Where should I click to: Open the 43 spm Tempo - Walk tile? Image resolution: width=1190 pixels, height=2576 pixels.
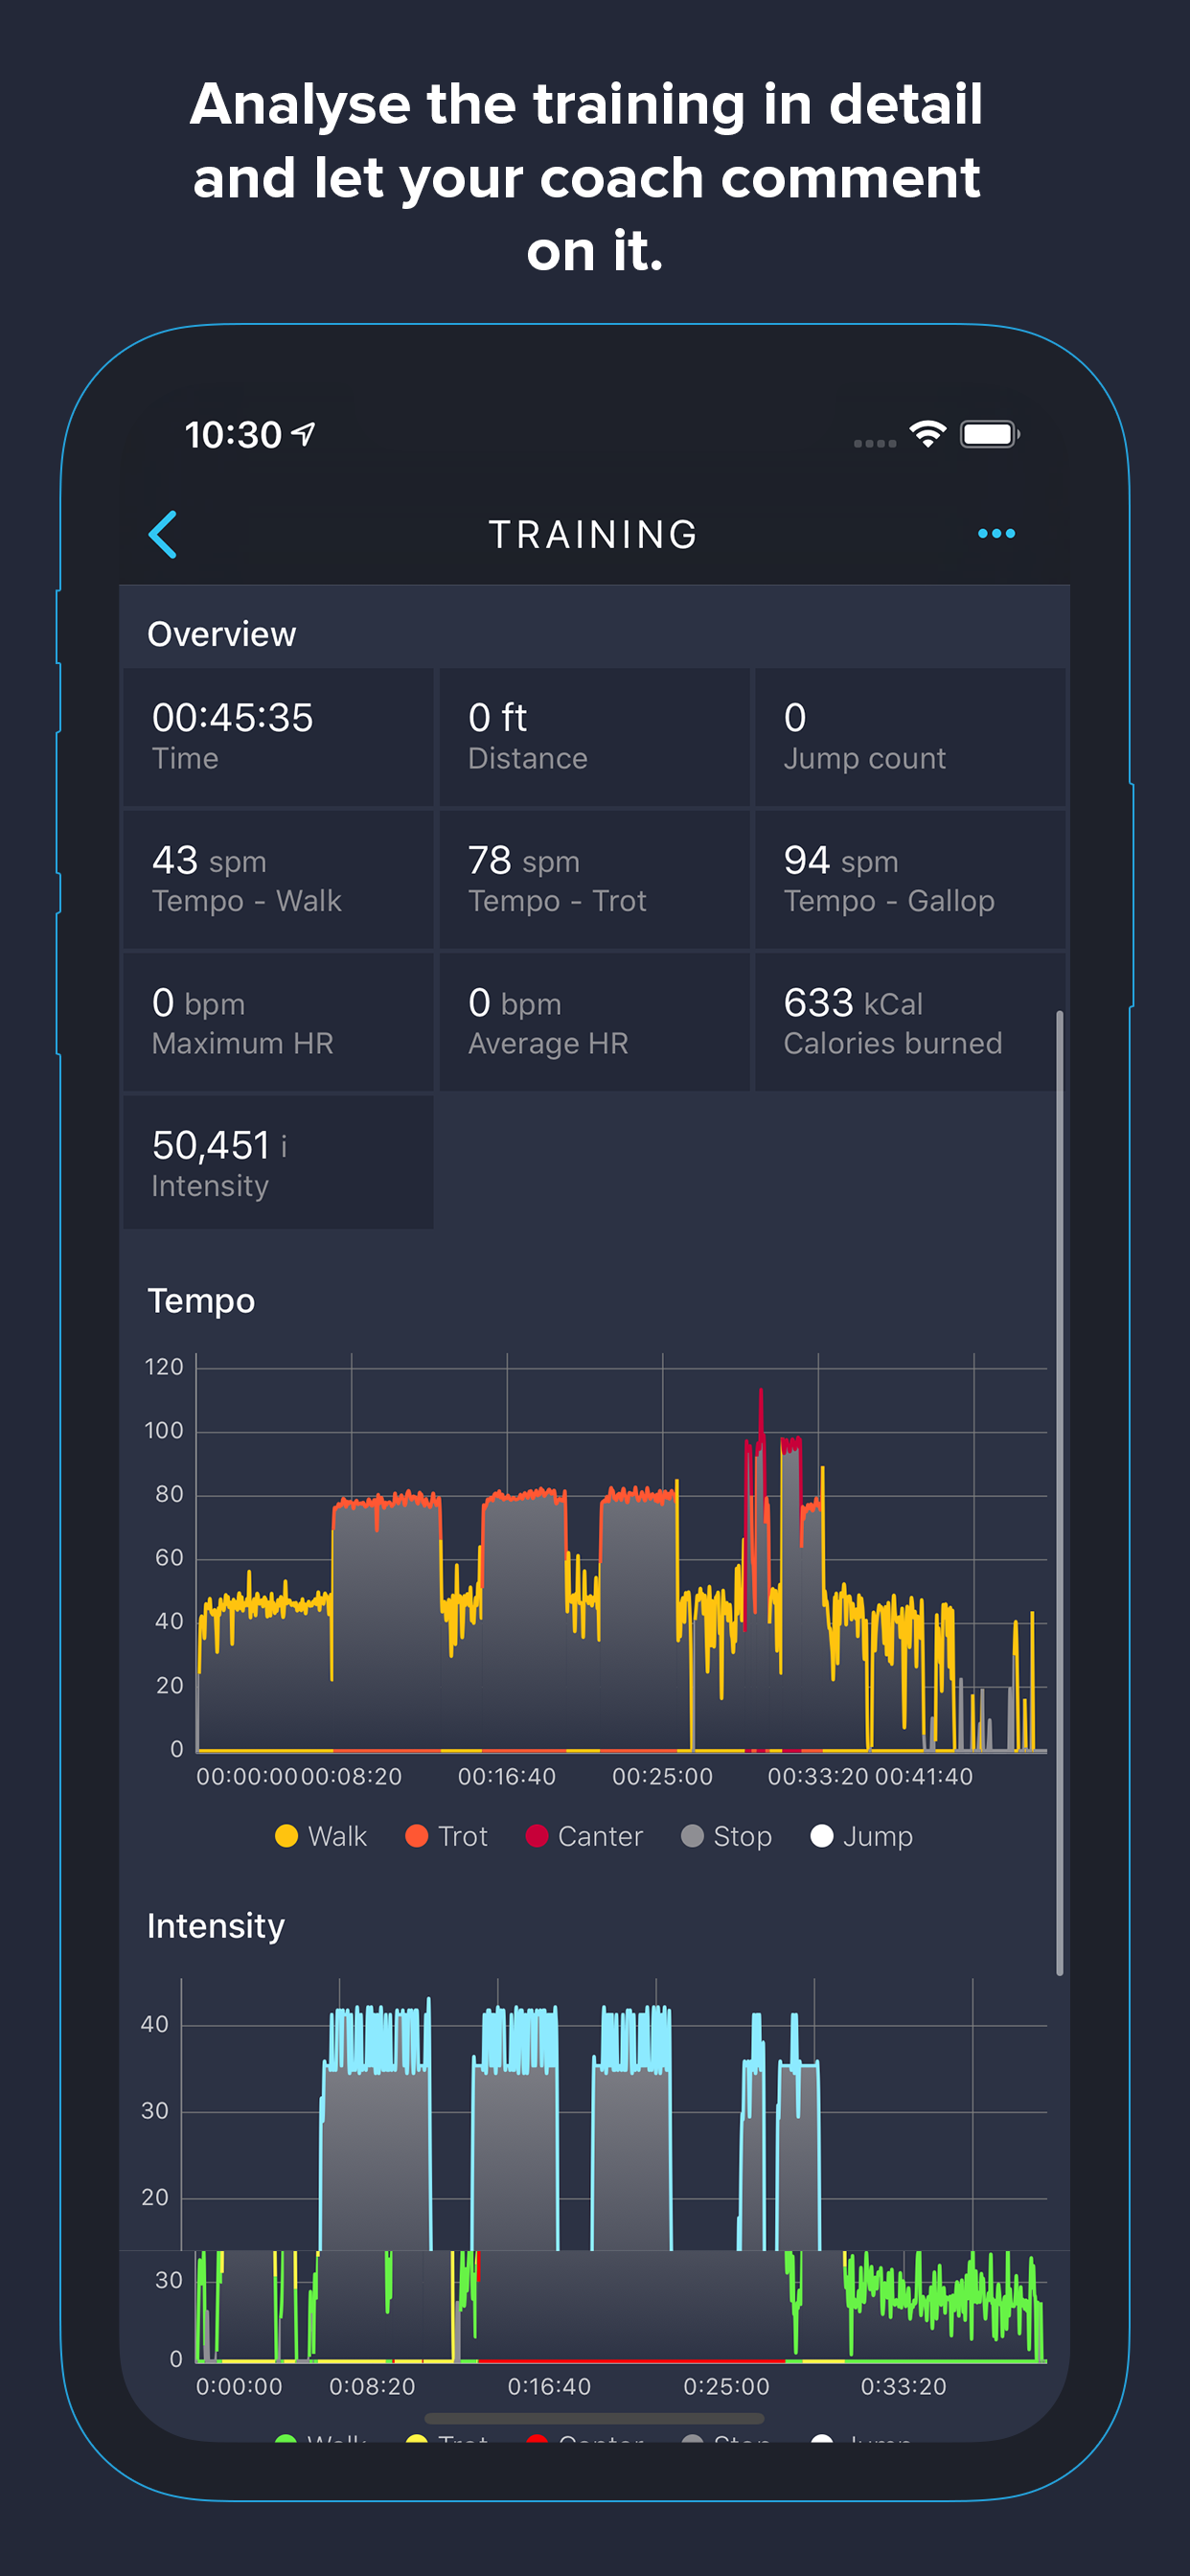(x=278, y=879)
